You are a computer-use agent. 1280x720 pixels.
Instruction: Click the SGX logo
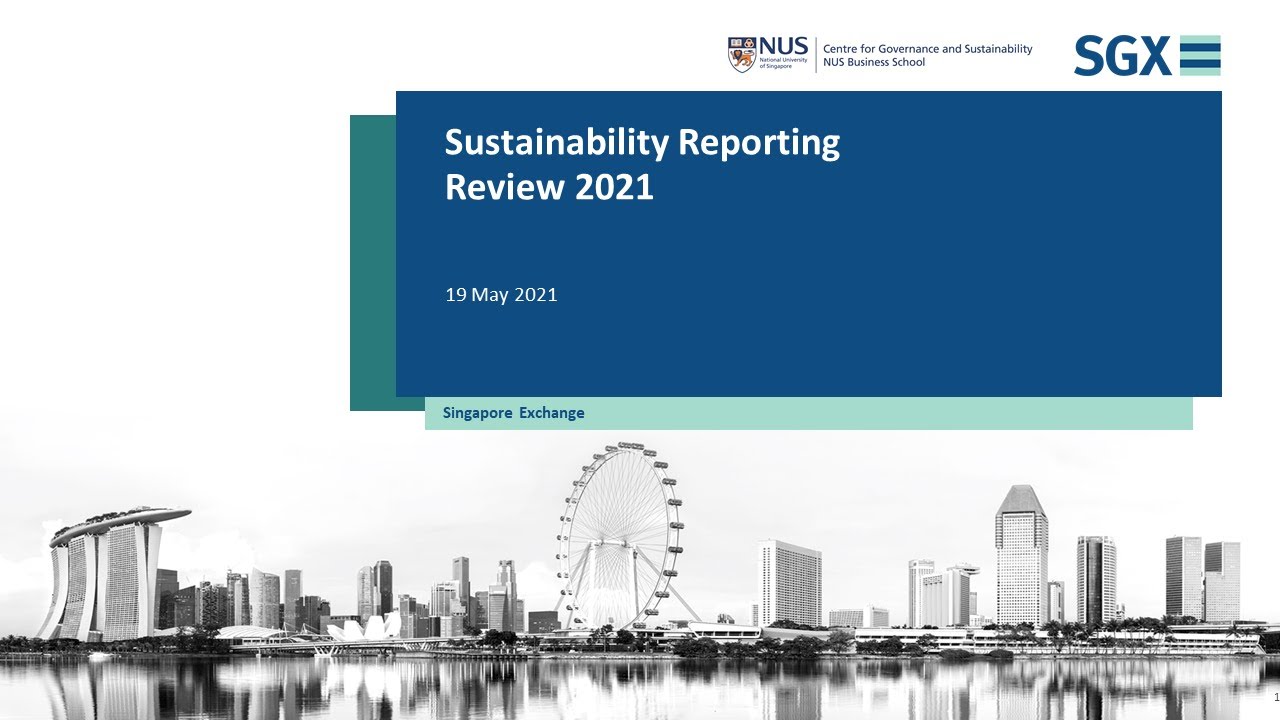coord(1147,56)
